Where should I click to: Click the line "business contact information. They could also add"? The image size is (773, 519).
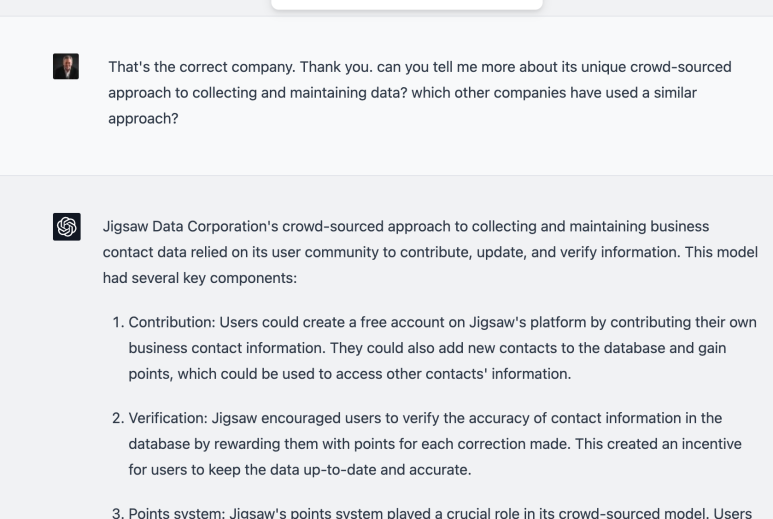(427, 348)
